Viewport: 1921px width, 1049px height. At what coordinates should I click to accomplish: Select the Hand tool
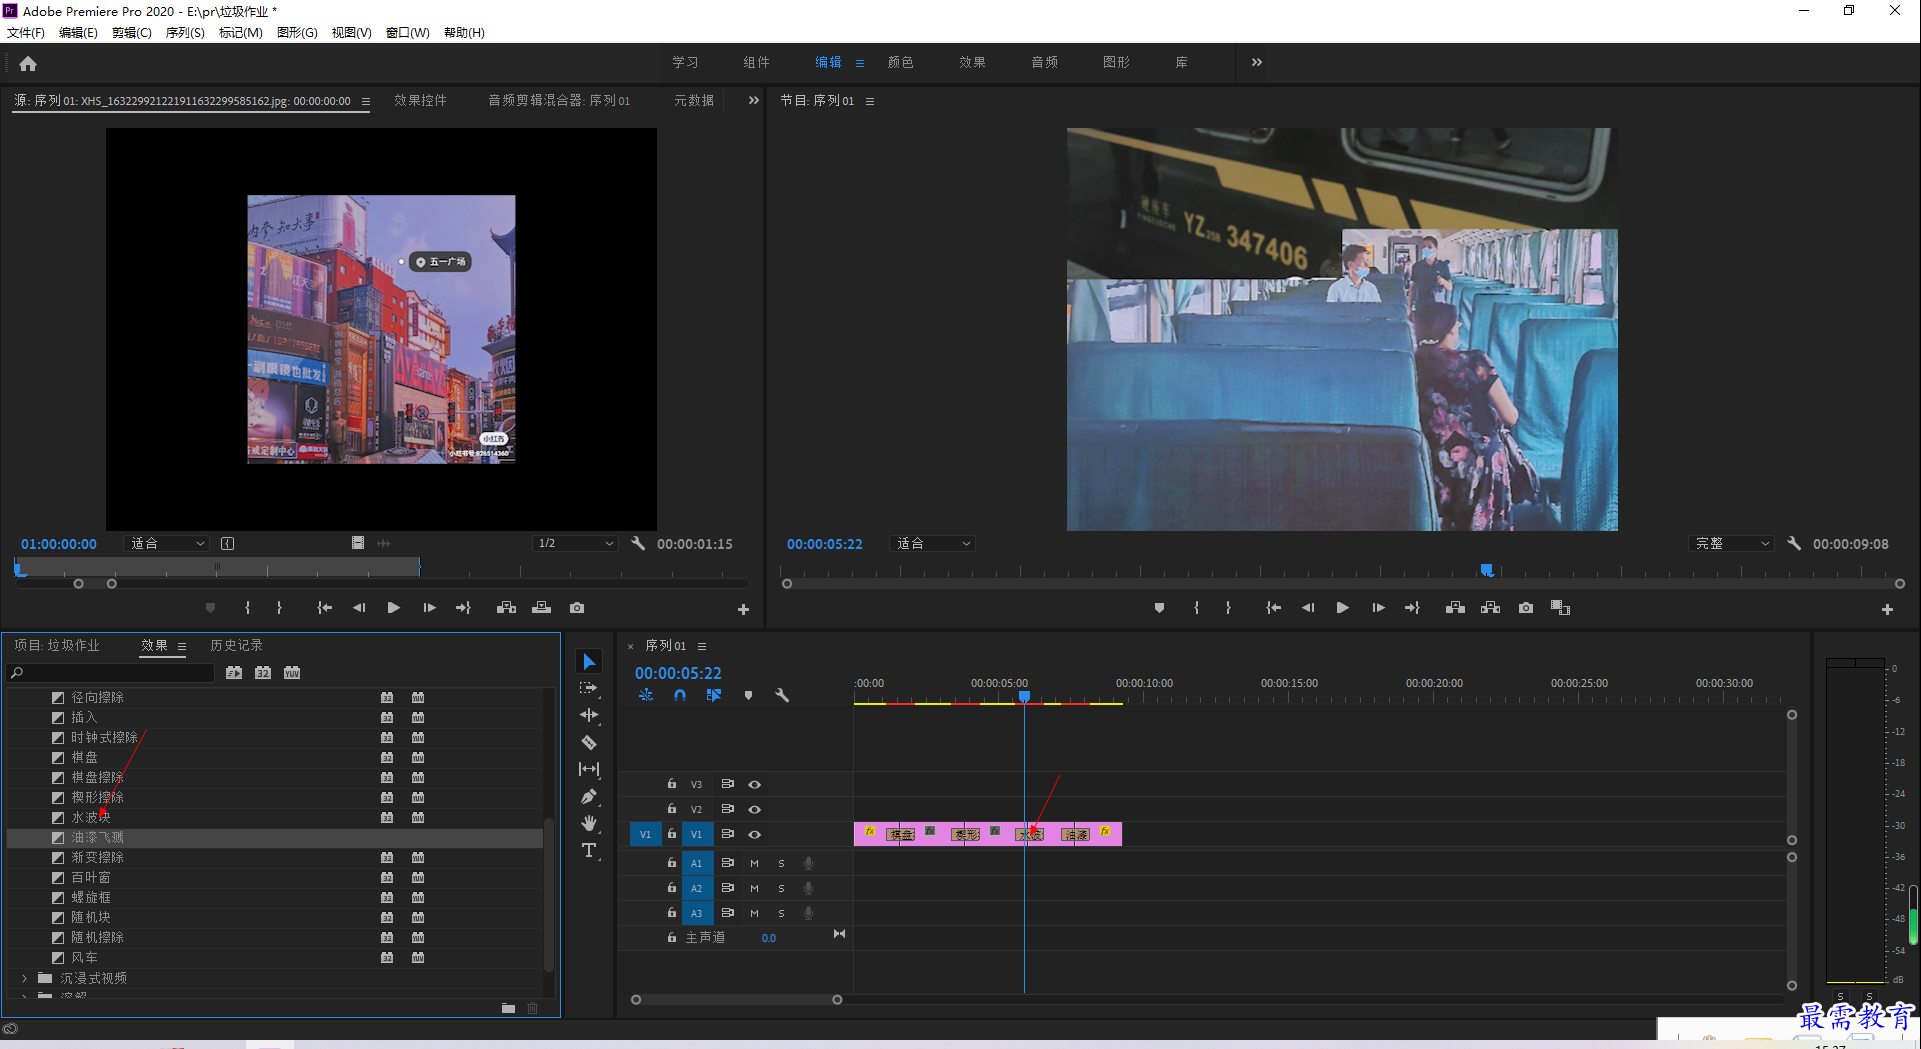(x=589, y=823)
